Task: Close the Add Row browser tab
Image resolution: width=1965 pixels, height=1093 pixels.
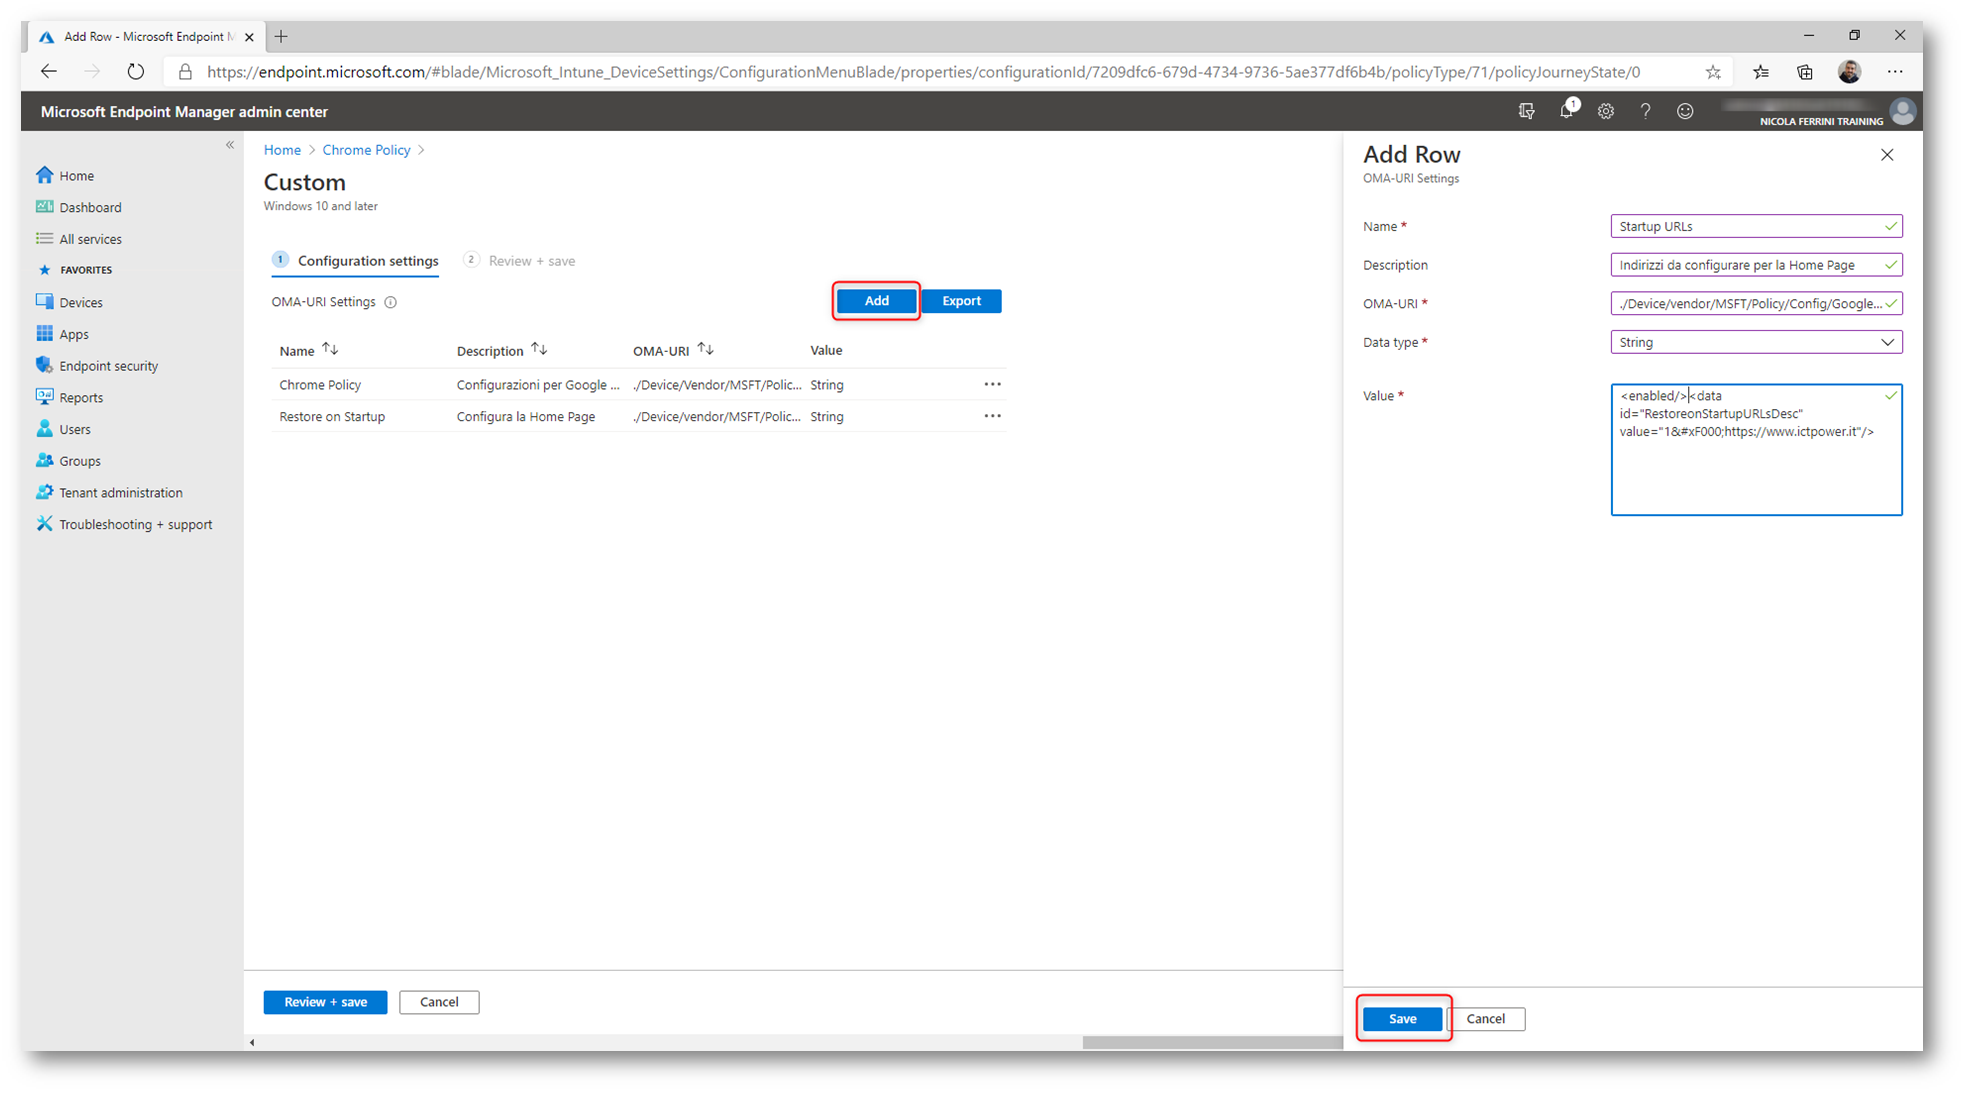Action: [249, 37]
